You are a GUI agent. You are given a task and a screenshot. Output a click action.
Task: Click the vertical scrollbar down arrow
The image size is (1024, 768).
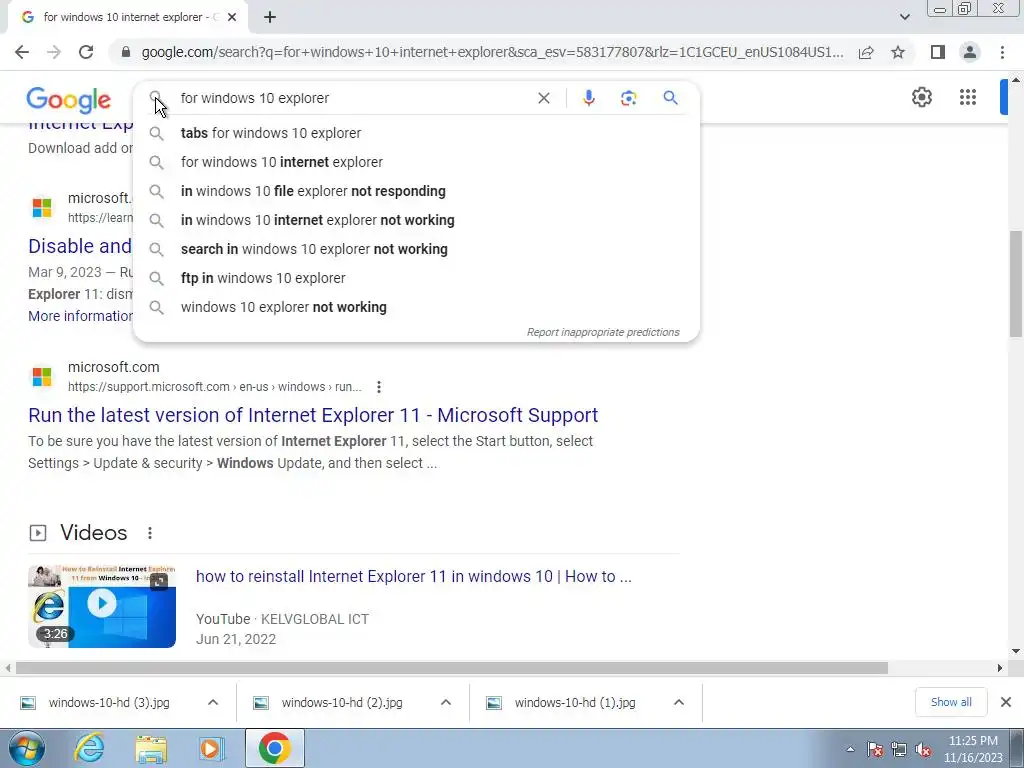click(1016, 651)
